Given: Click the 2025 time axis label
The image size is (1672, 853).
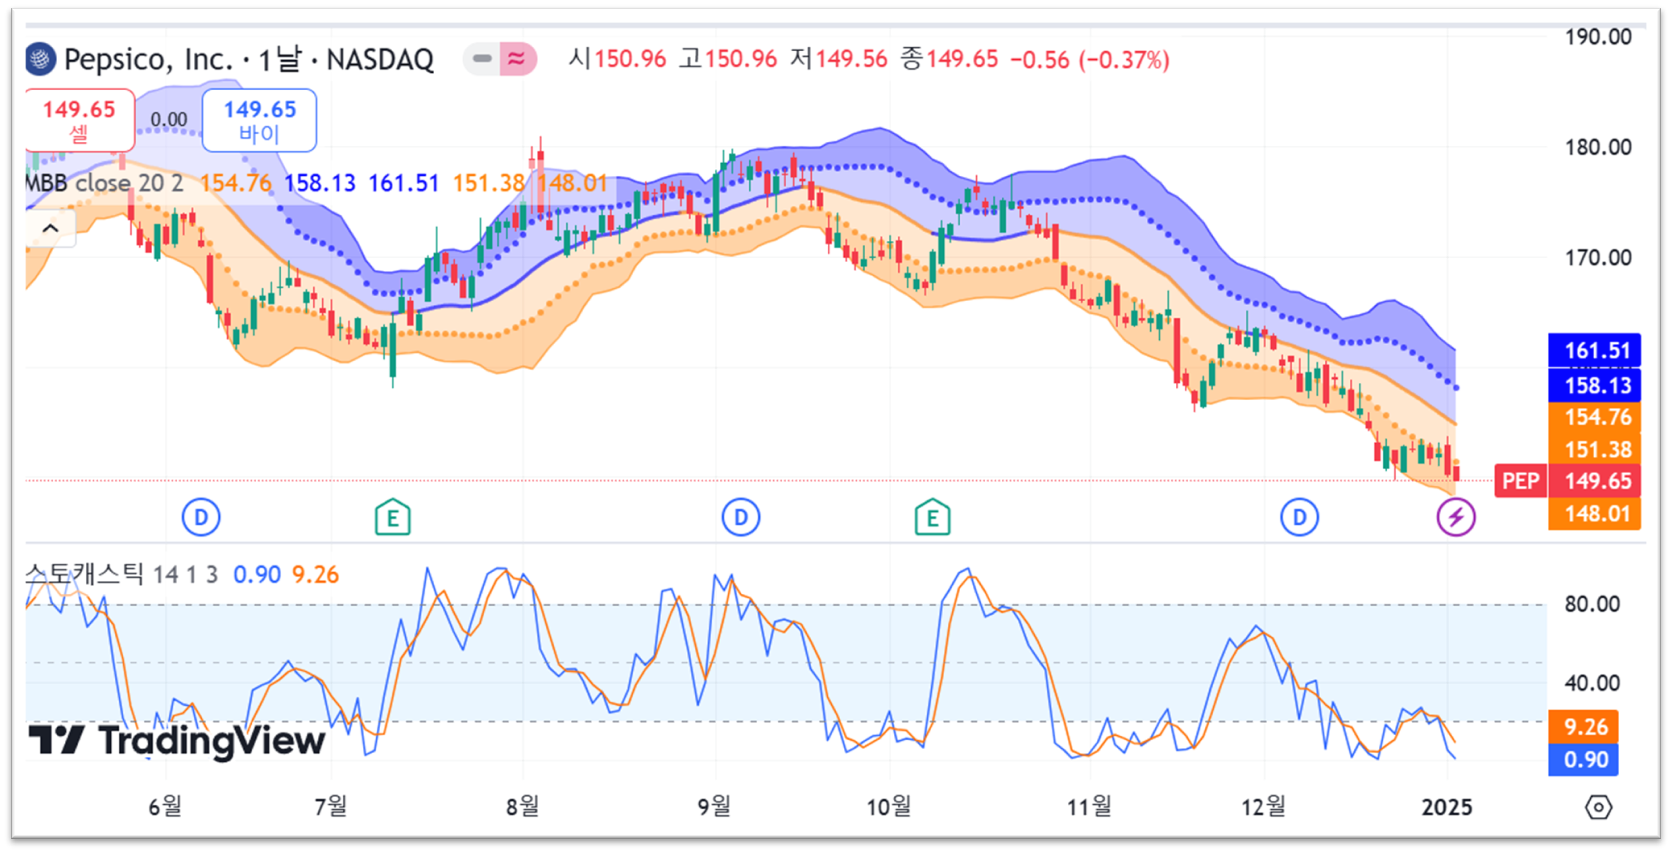Looking at the screenshot, I should (x=1446, y=807).
